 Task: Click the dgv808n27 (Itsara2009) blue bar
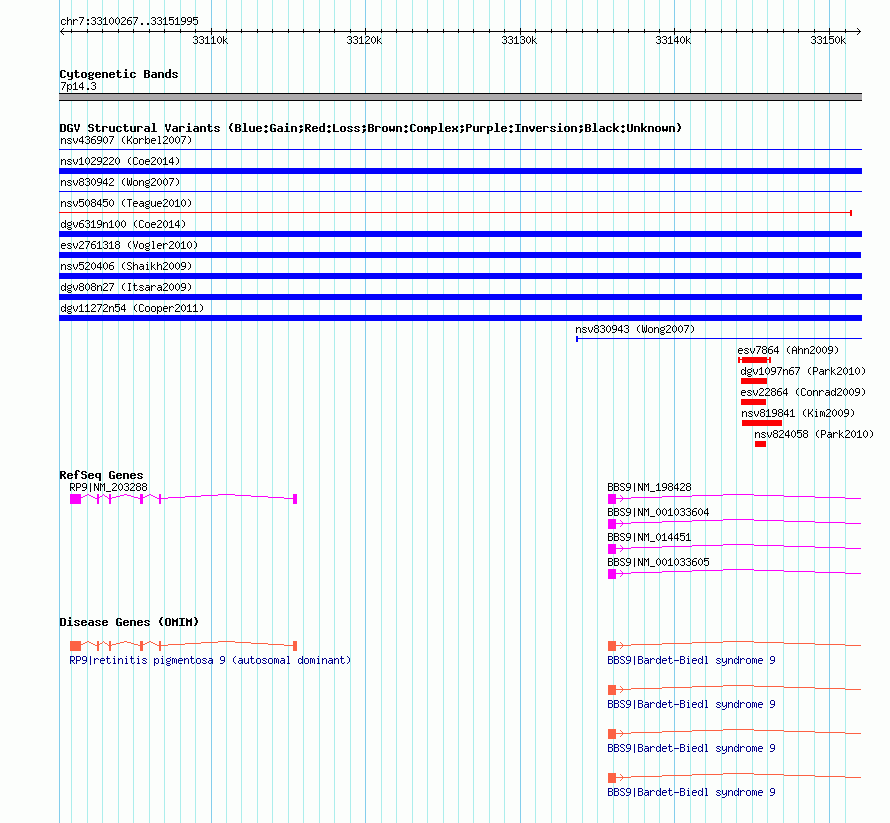(460, 297)
